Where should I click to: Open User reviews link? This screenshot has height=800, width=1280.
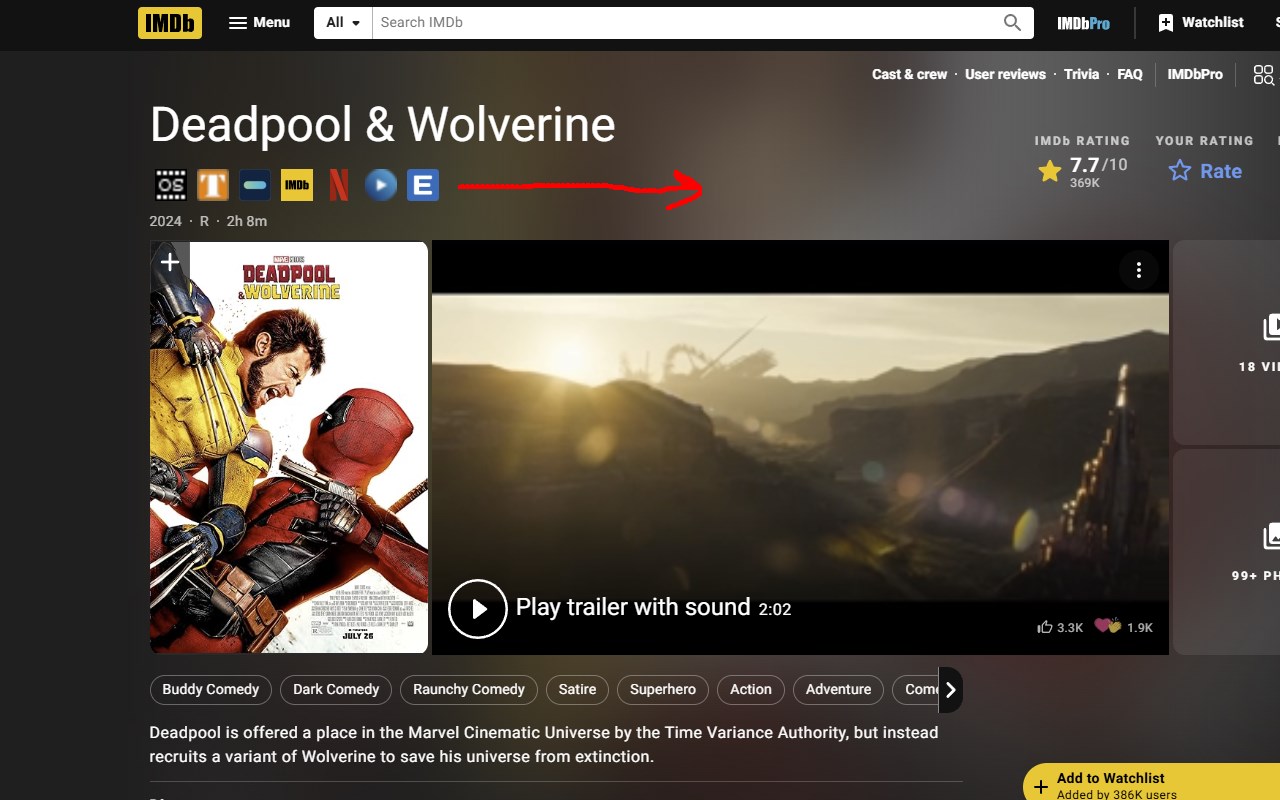[x=1005, y=74]
